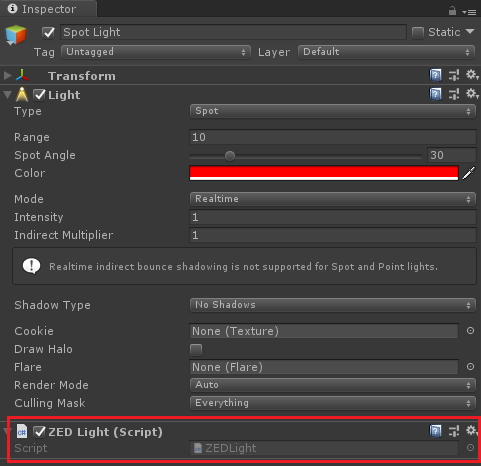Open Transform component gear settings menu
This screenshot has width=481, height=466.
tap(472, 75)
